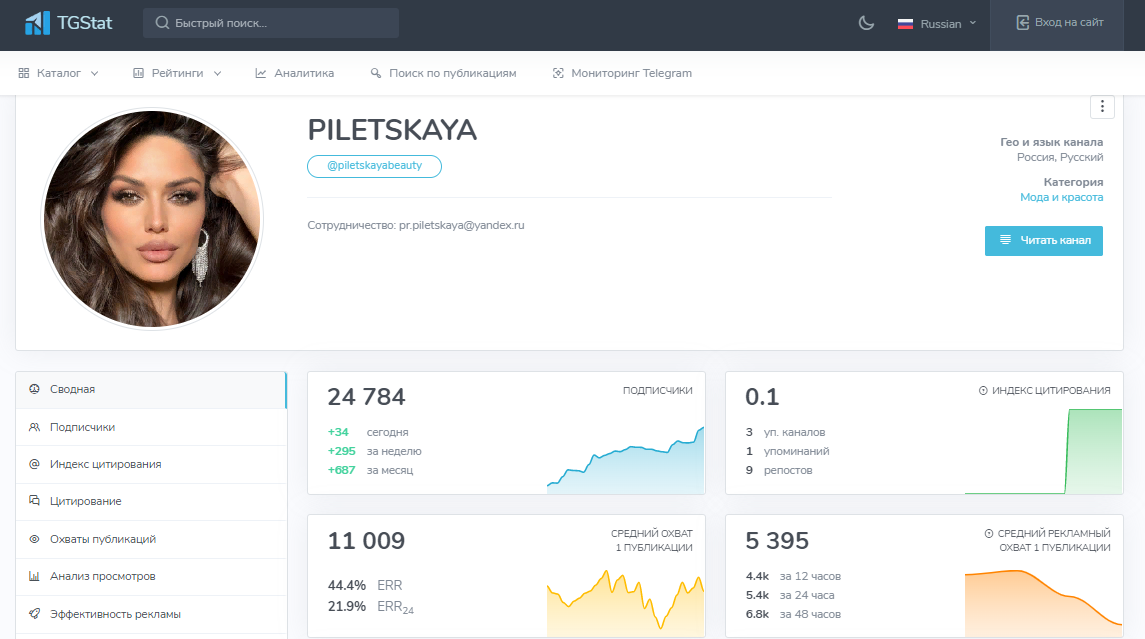Click the channel profile avatar photo
The height and width of the screenshot is (639, 1145).
tap(152, 219)
